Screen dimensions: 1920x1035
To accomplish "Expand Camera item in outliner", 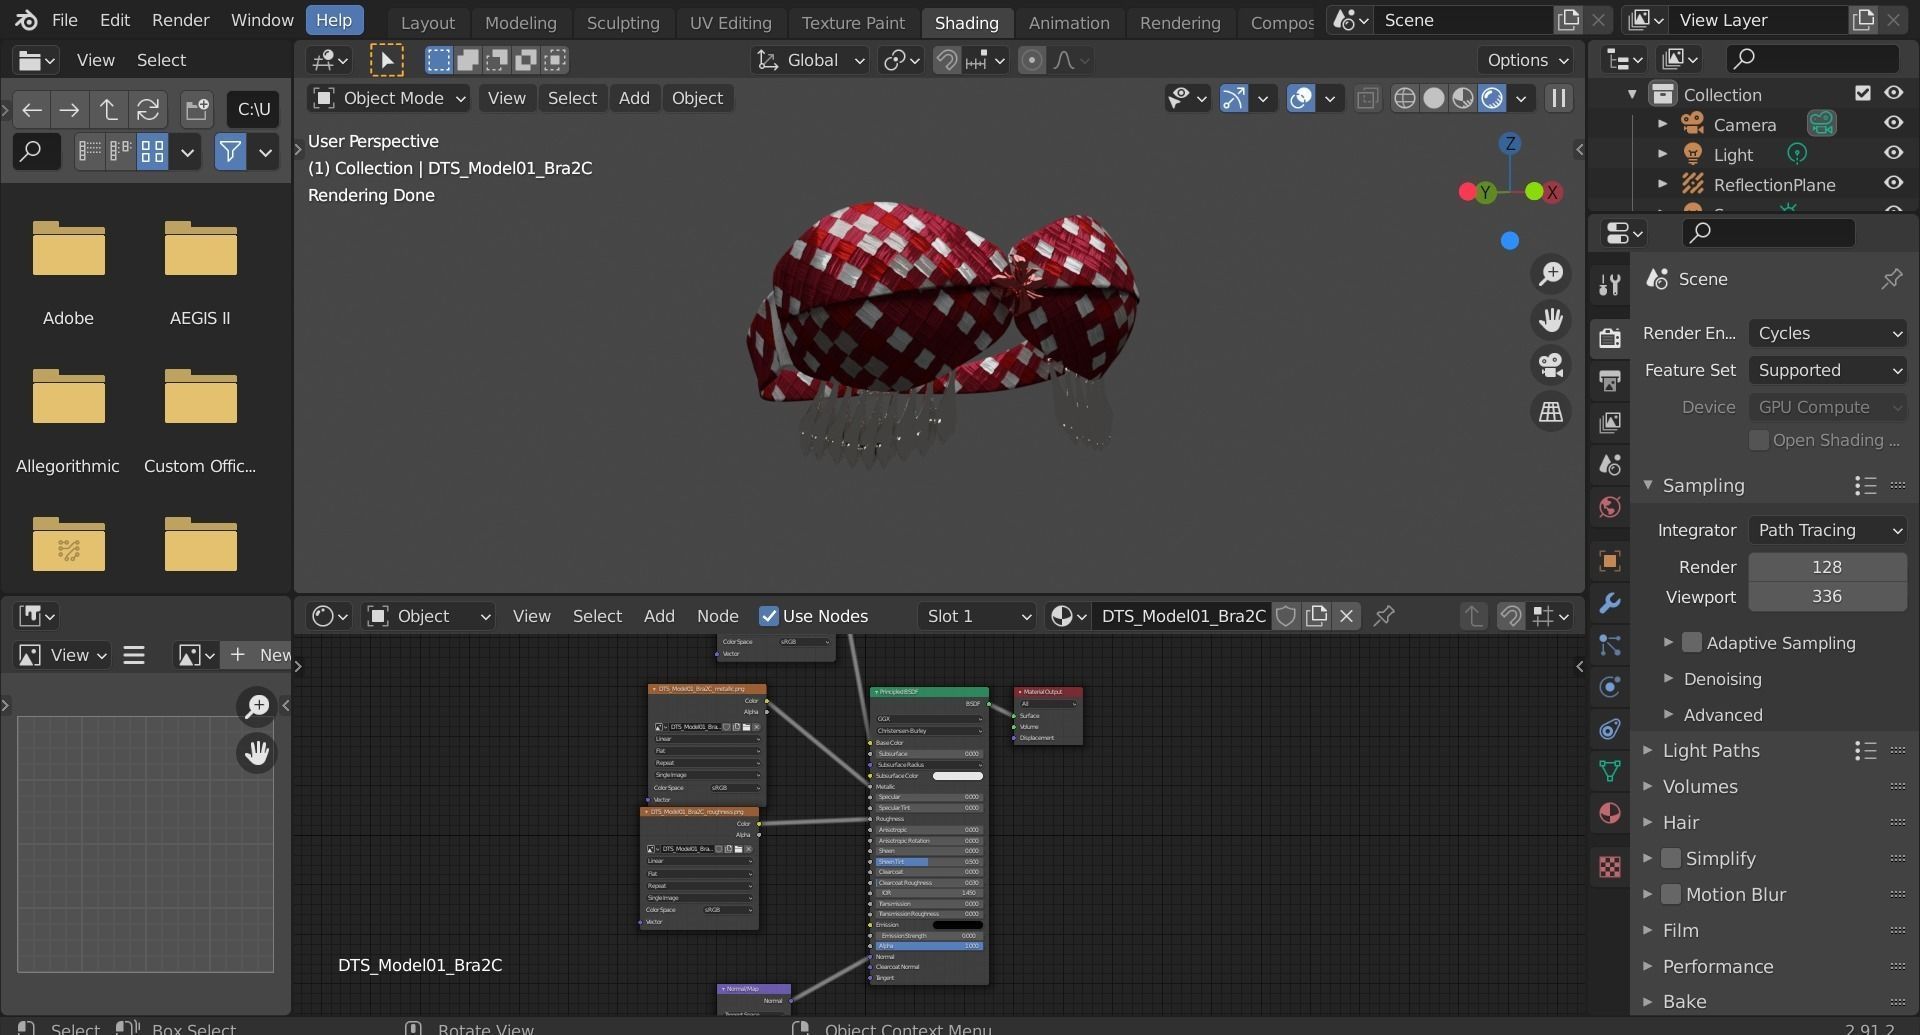I will (x=1662, y=124).
